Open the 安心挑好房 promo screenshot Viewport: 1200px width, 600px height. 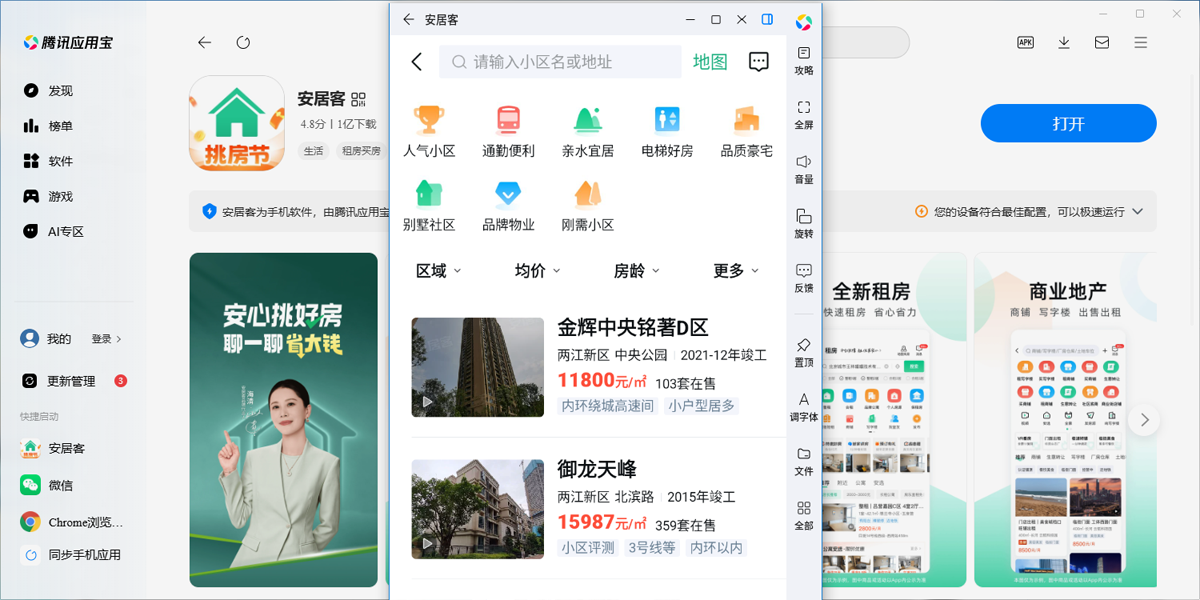pos(283,420)
